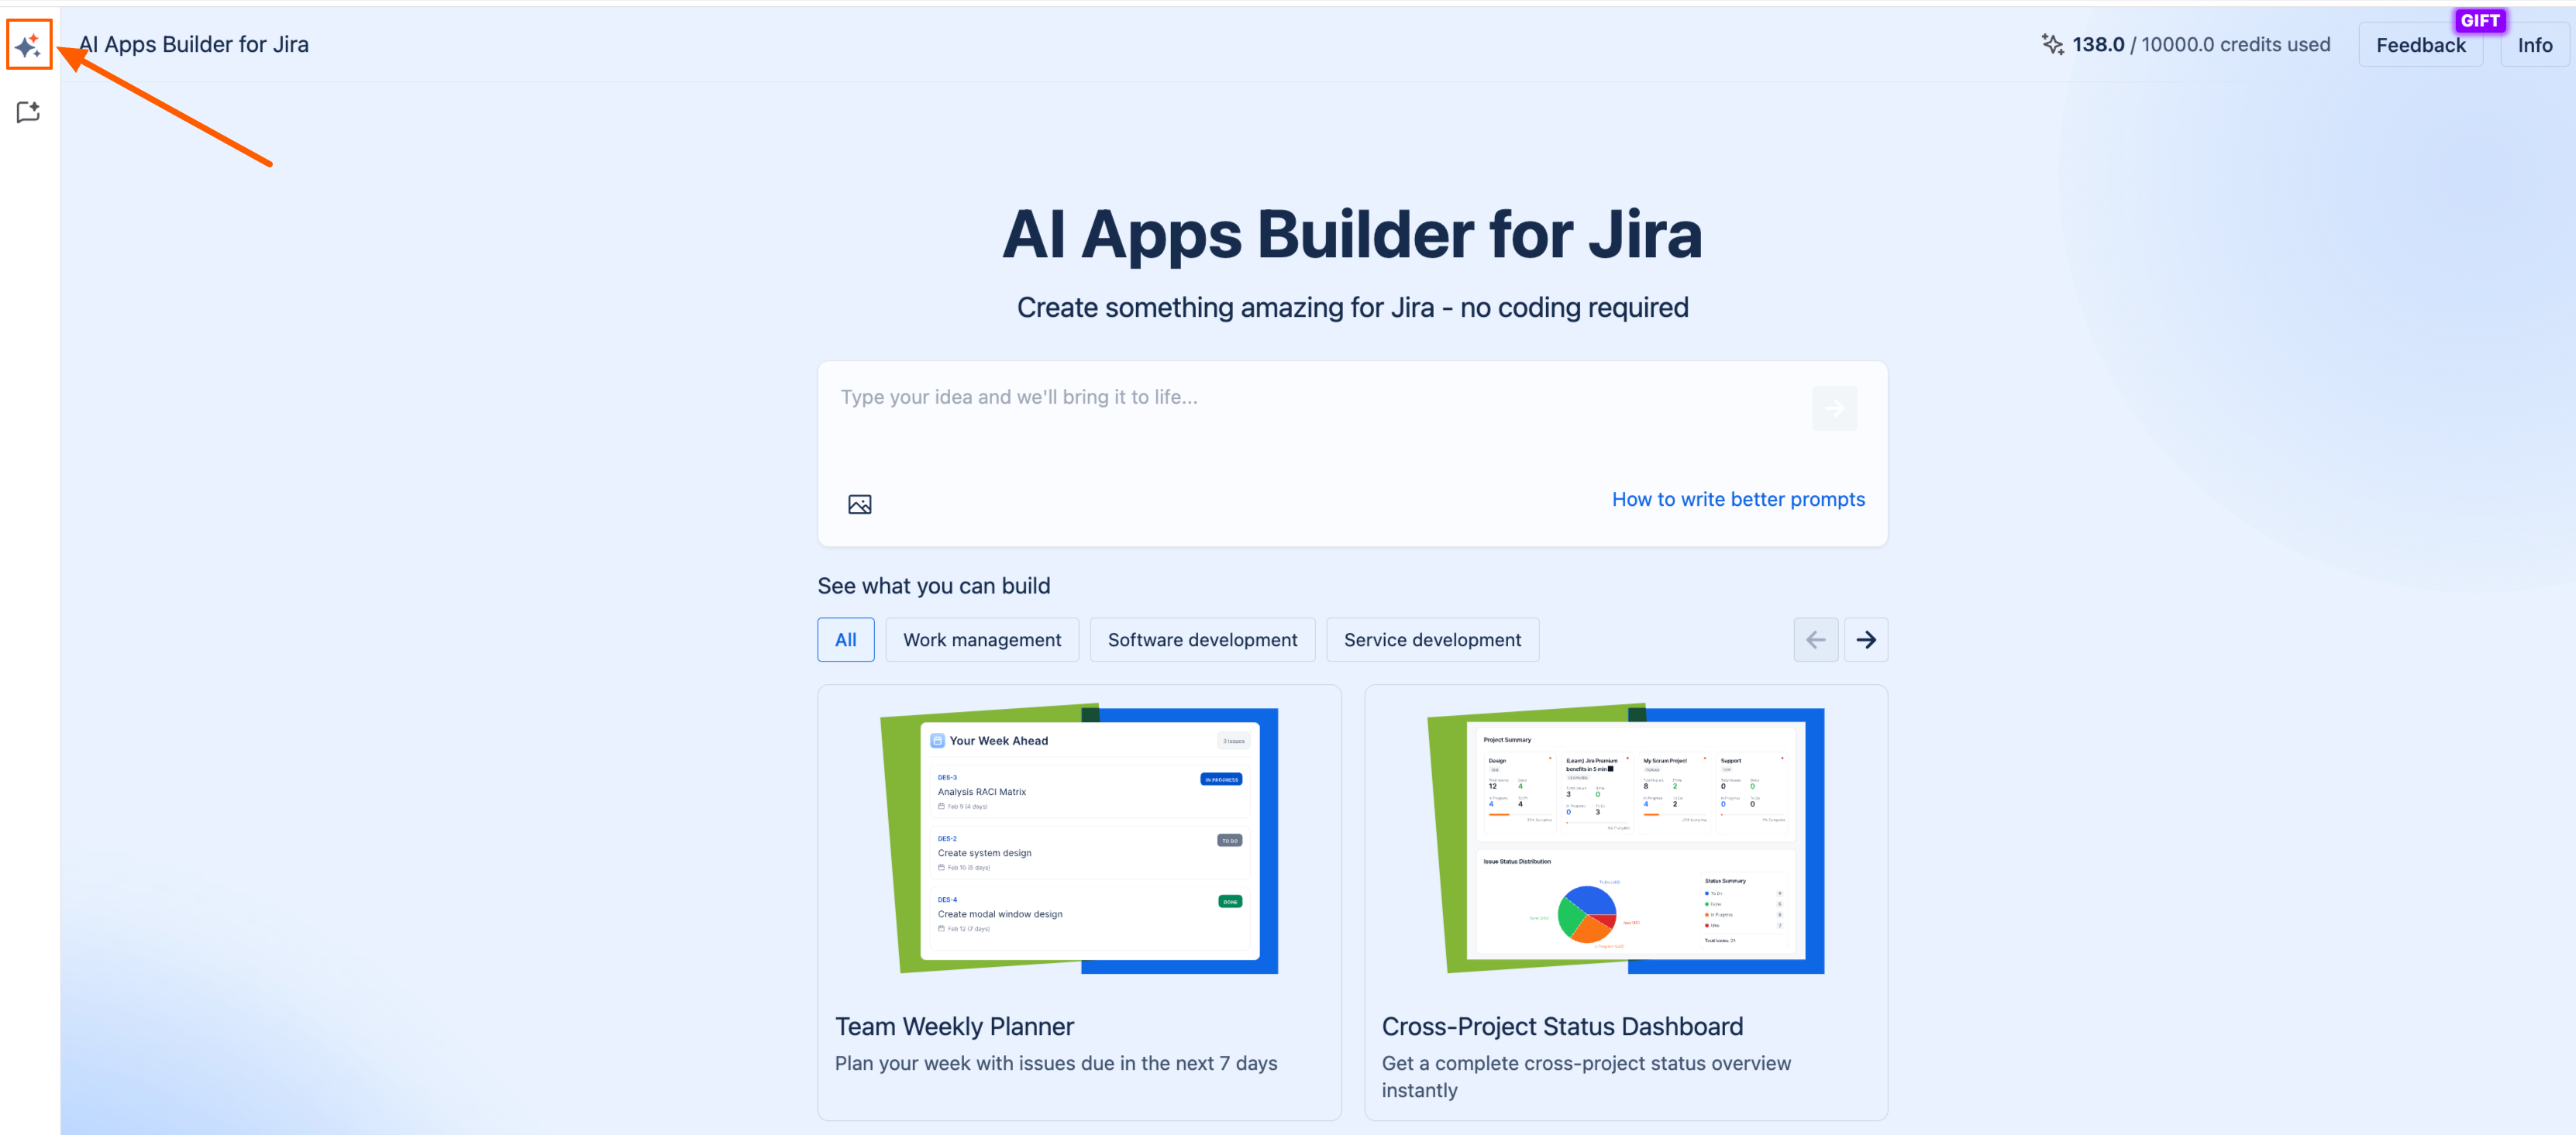Go to next template examples

pyautogui.click(x=1866, y=640)
